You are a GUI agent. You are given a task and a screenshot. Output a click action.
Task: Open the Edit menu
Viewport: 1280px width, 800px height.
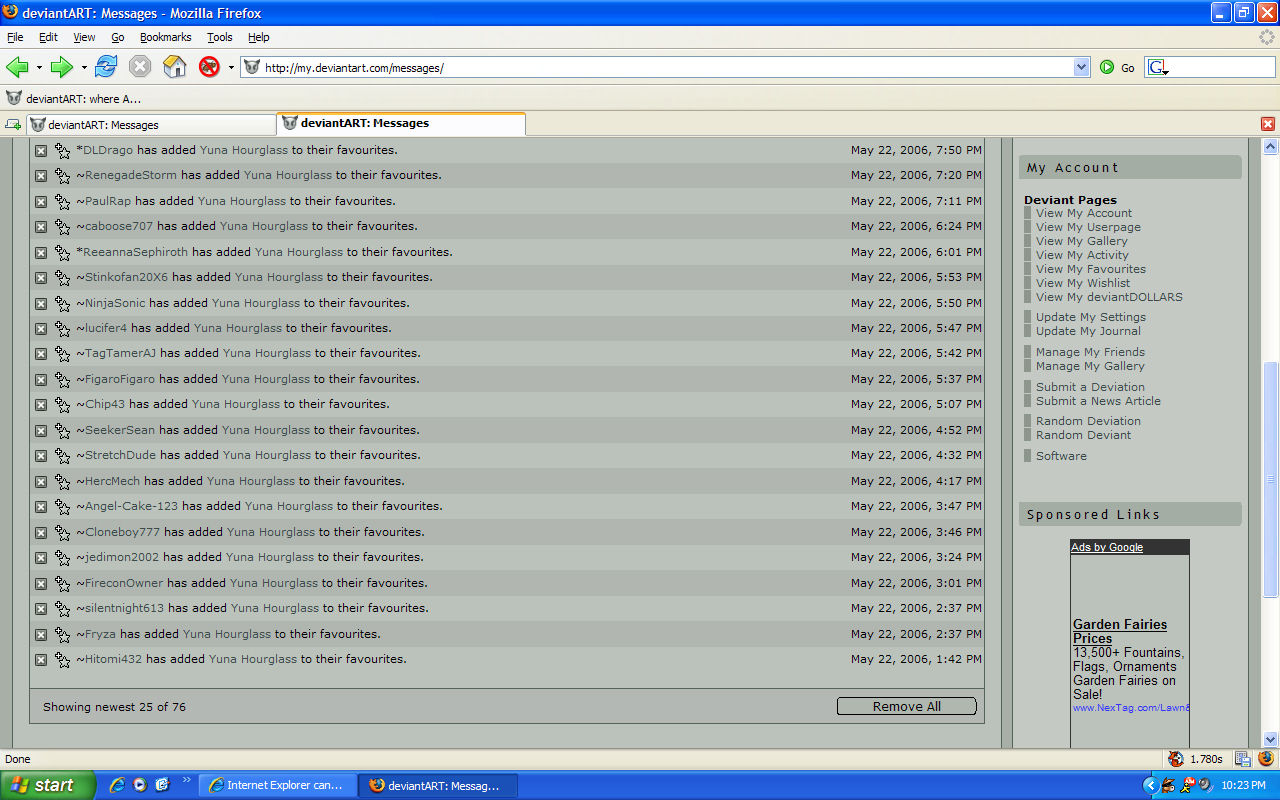[x=48, y=37]
